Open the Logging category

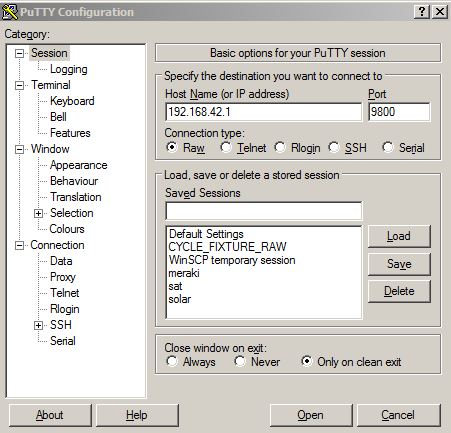pyautogui.click(x=69, y=69)
